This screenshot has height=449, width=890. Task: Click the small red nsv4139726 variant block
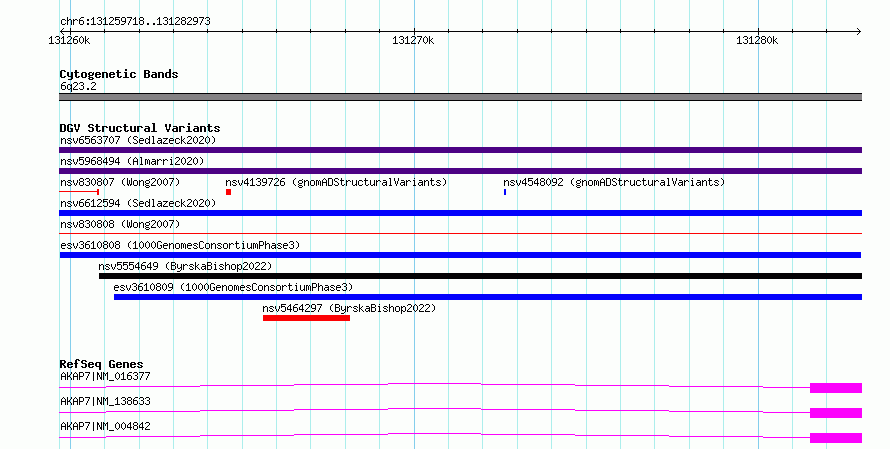[x=228, y=192]
